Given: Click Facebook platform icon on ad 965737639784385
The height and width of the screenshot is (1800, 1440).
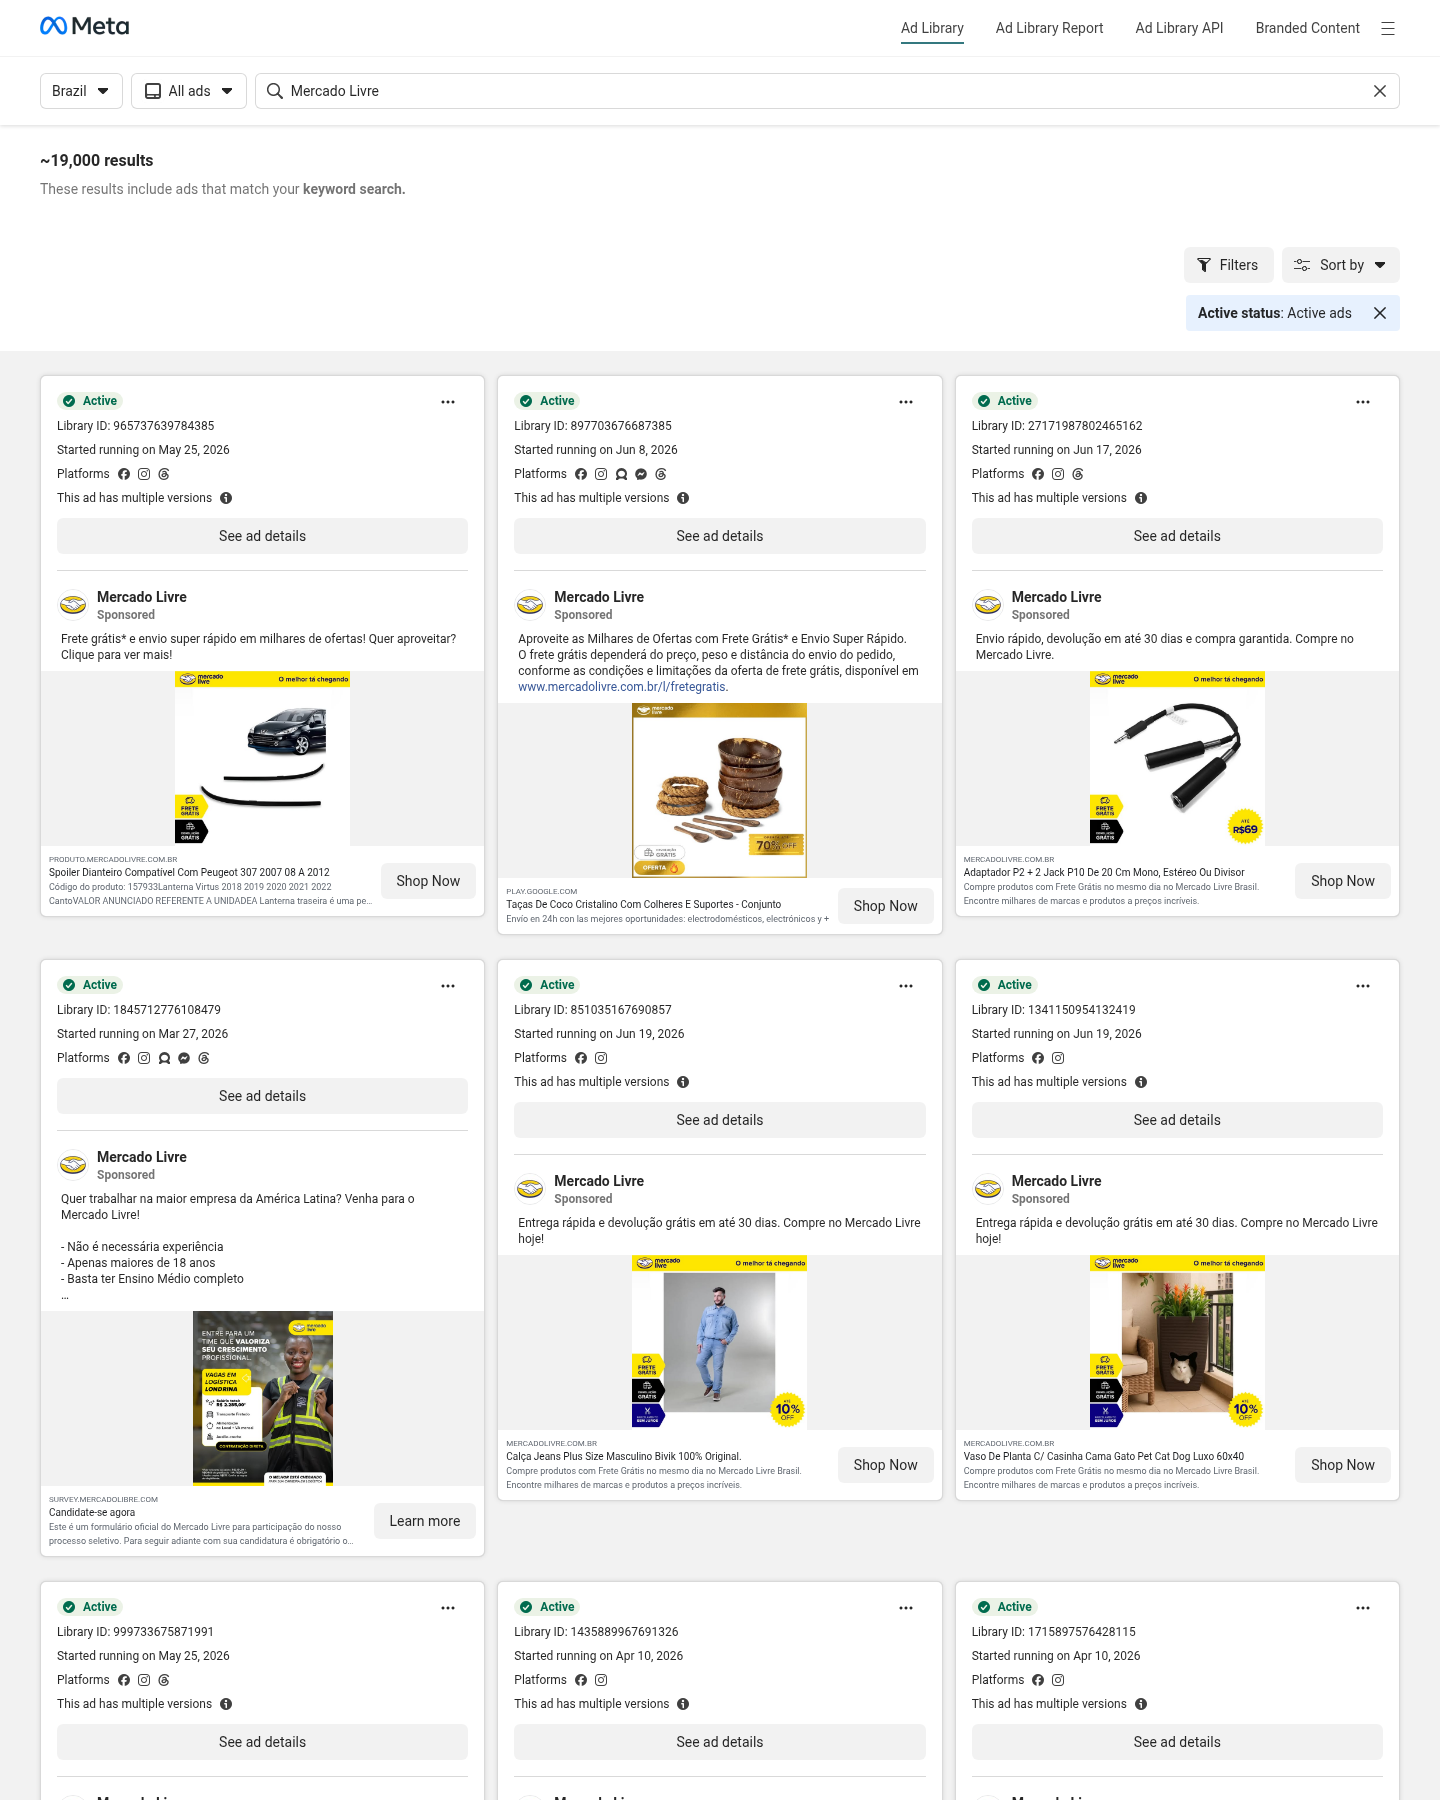Looking at the screenshot, I should [x=124, y=474].
